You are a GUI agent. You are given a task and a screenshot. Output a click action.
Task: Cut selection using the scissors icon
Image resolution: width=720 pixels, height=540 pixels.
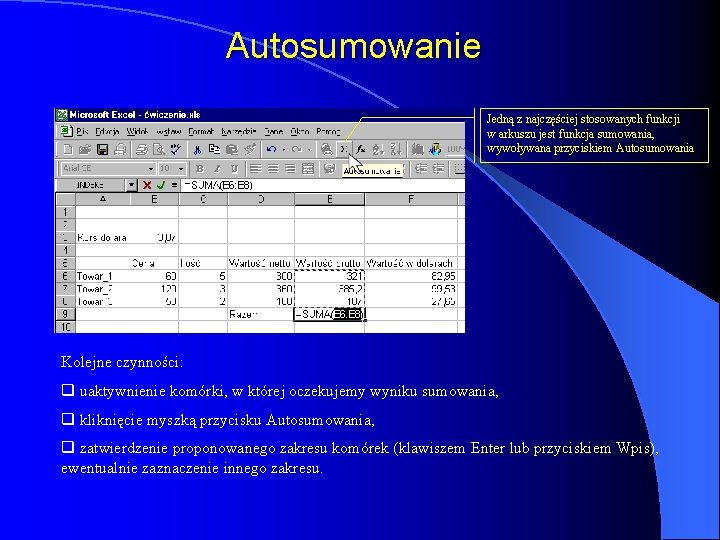[x=197, y=150]
